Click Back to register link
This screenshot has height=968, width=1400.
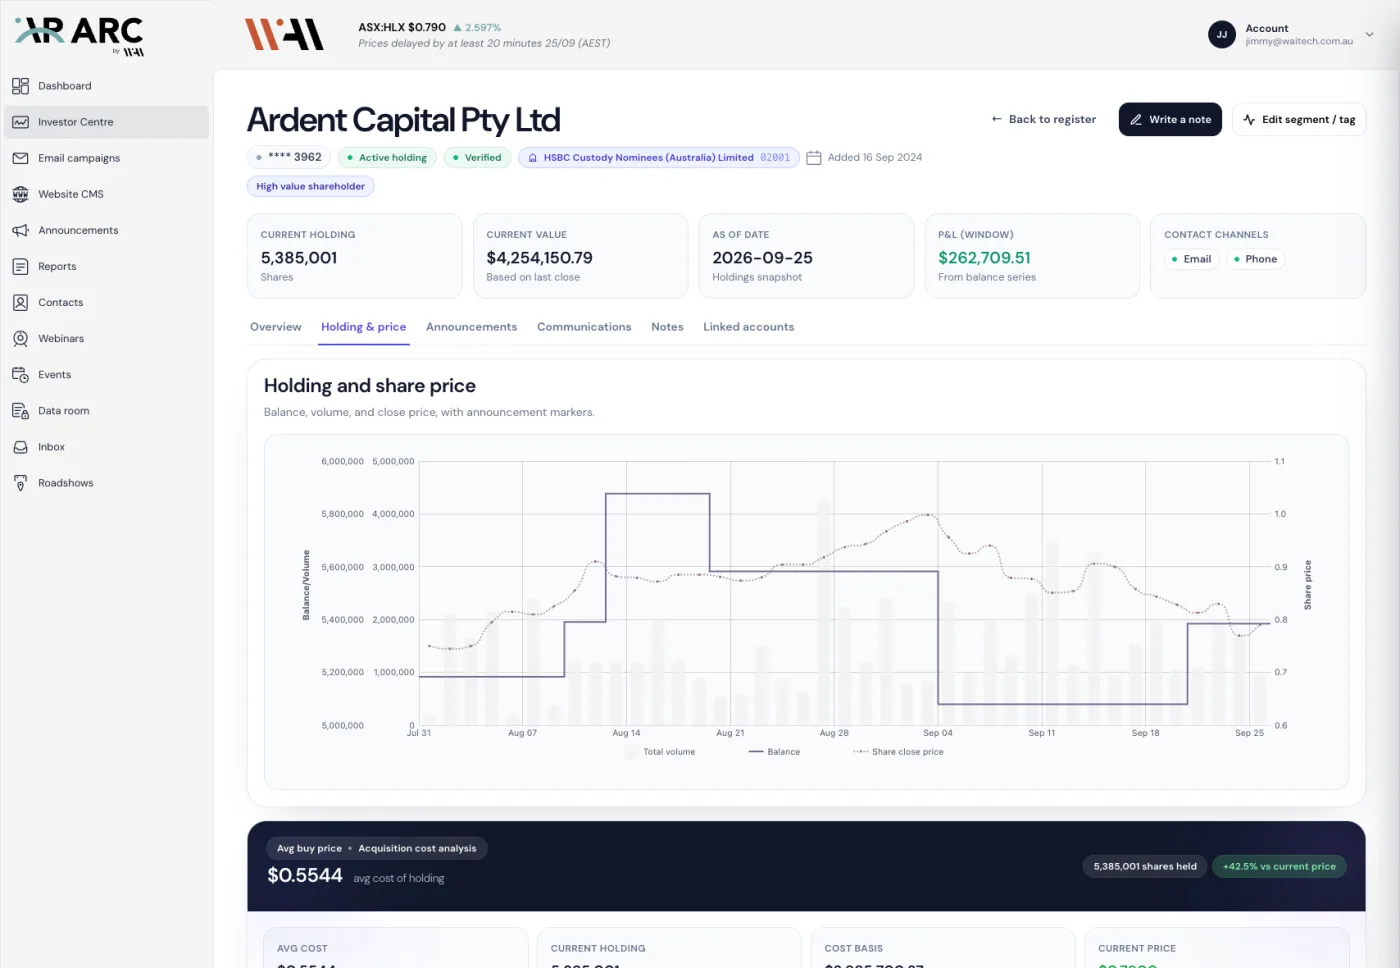coord(1043,119)
